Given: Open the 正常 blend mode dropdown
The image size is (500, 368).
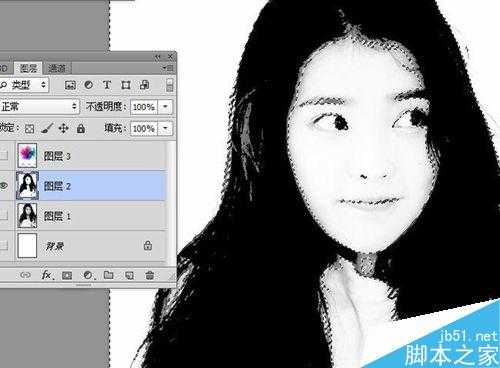Looking at the screenshot, I should [39, 107].
